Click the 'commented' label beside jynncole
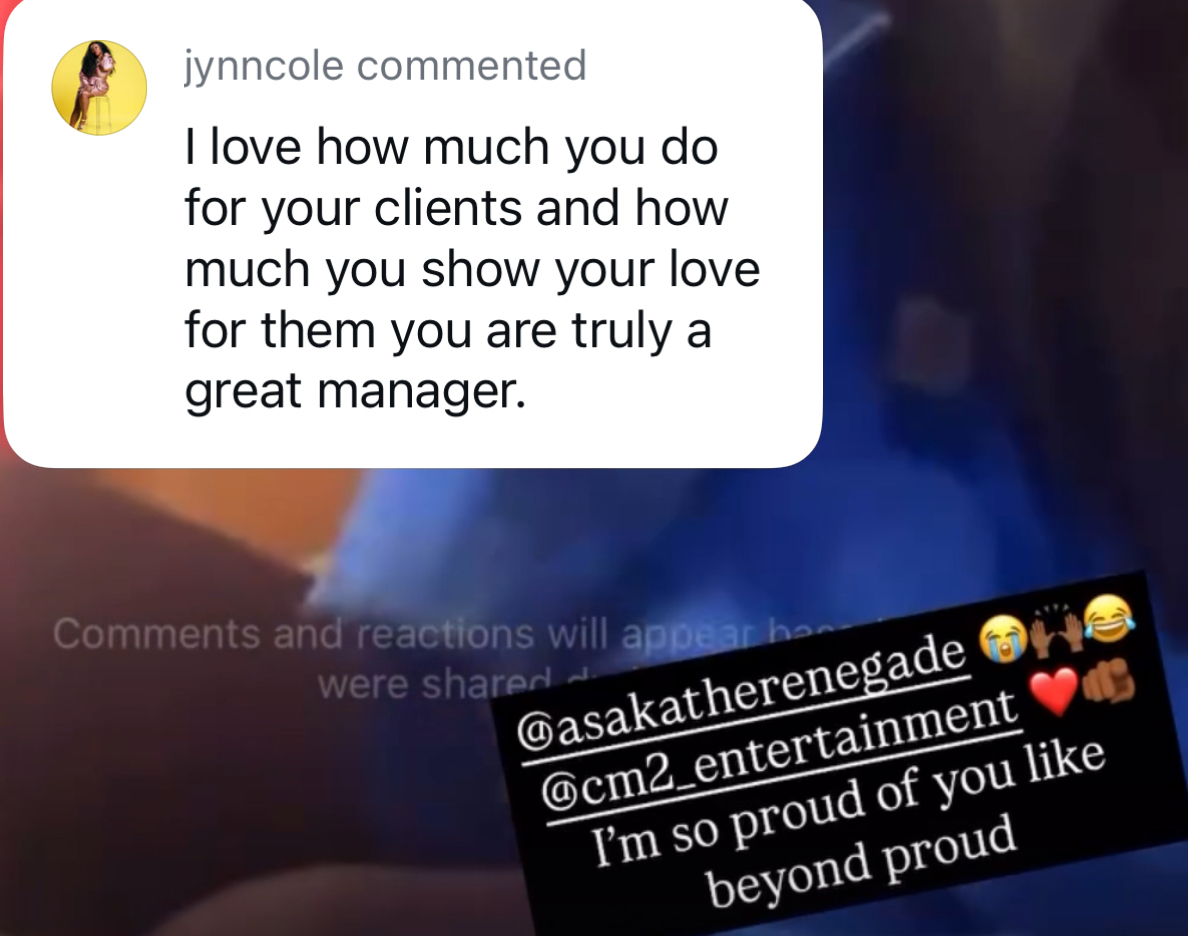 (x=471, y=65)
